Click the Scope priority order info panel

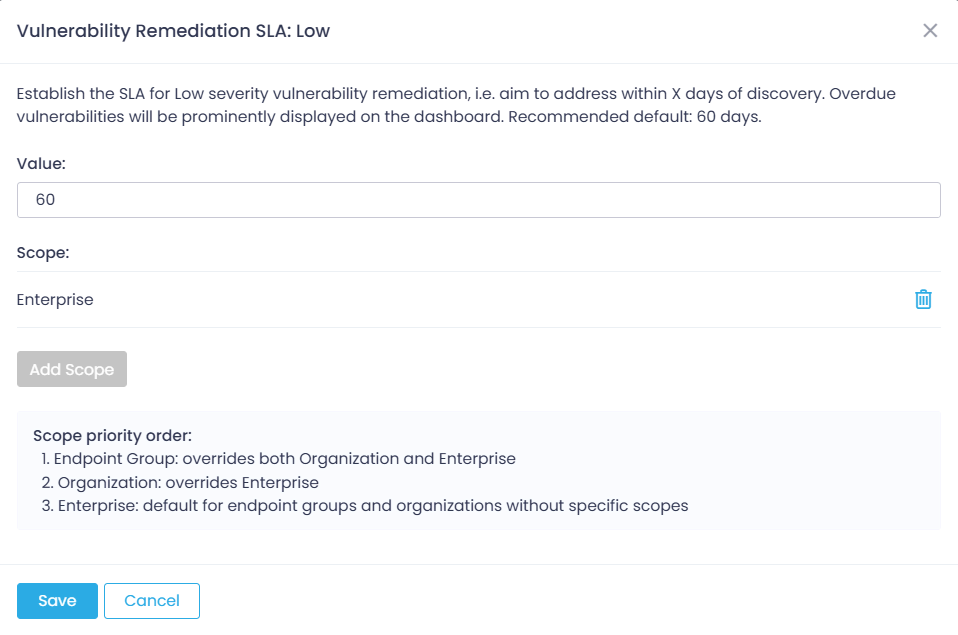pyautogui.click(x=478, y=470)
